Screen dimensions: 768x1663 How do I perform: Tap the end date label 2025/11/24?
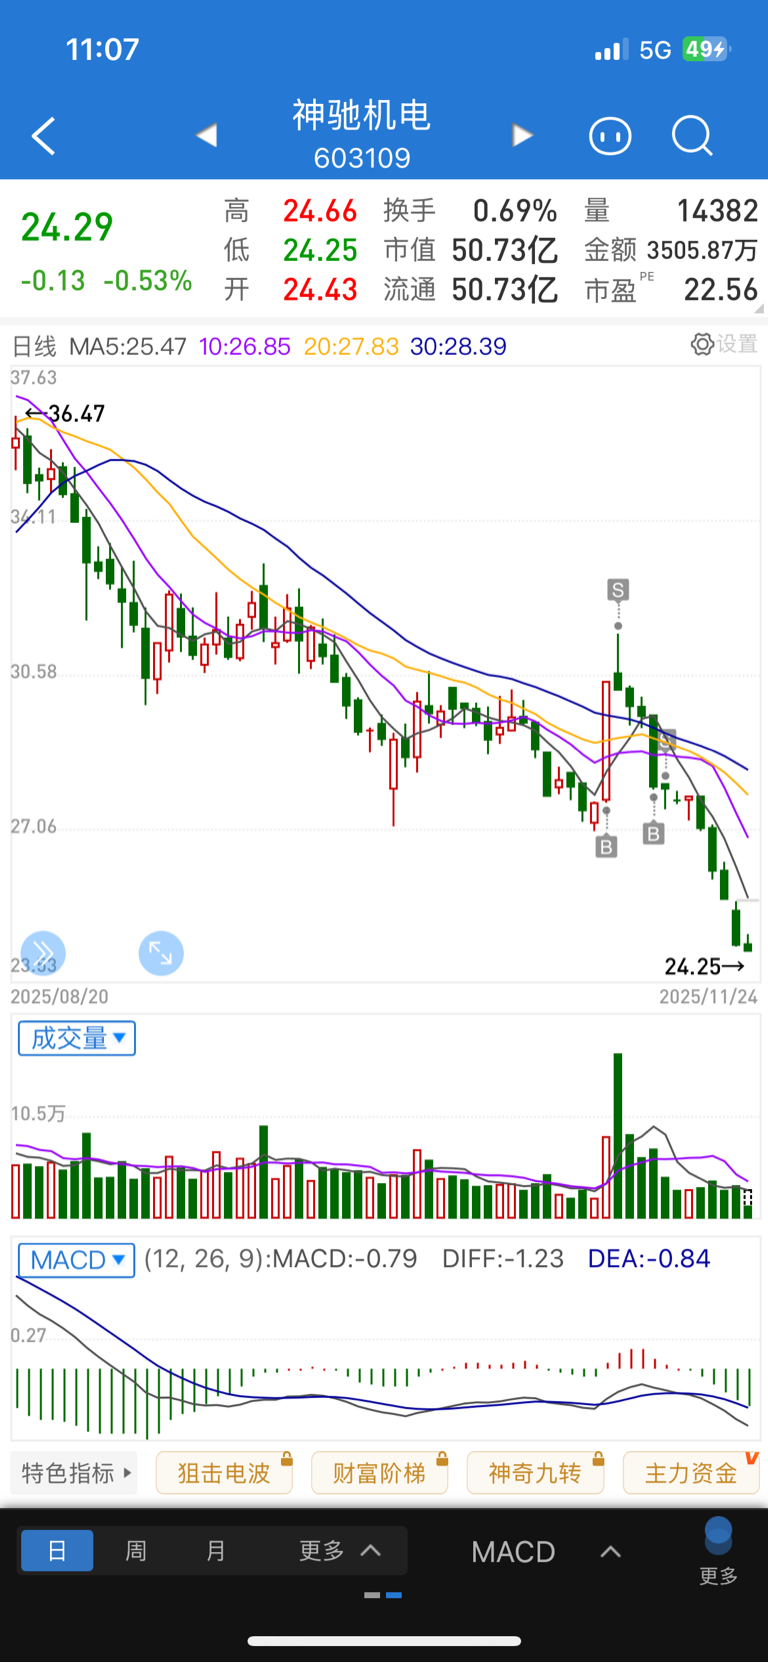[x=709, y=997]
